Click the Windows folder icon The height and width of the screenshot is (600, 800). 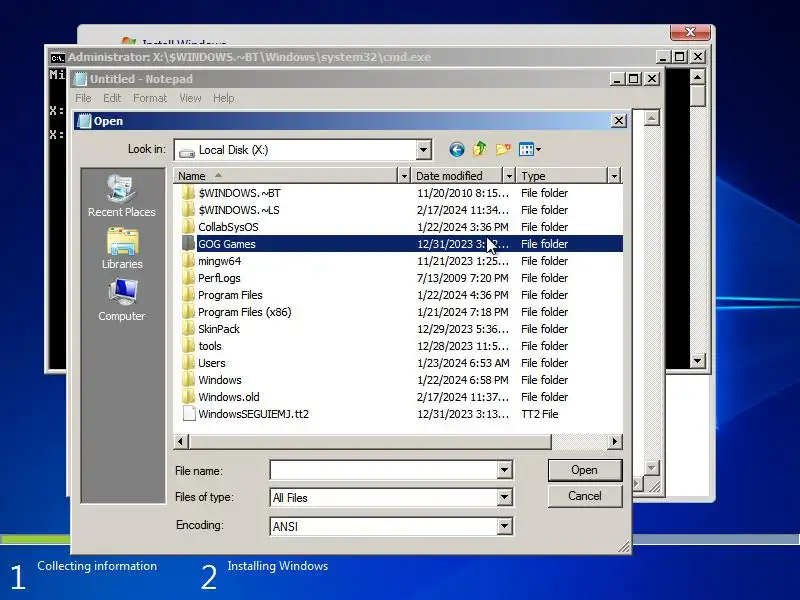[189, 380]
